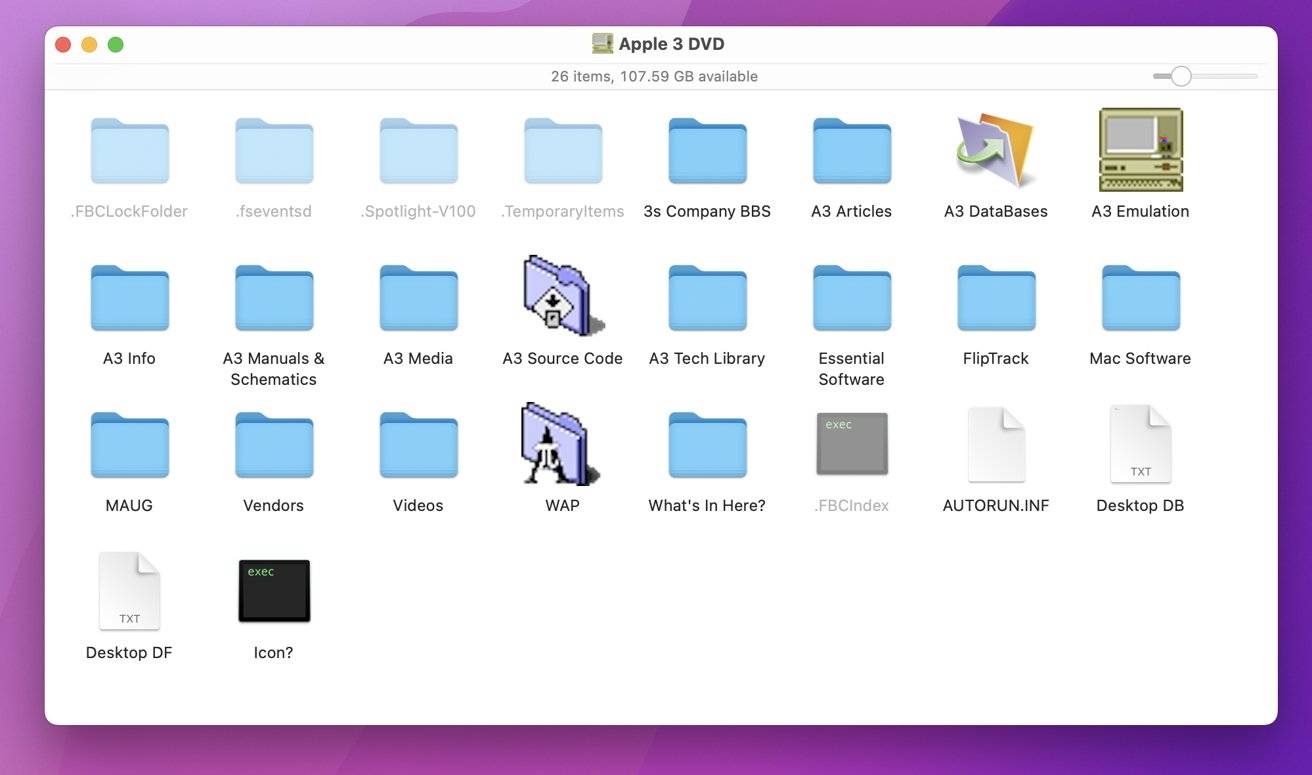The height and width of the screenshot is (775, 1312).
Task: Click the FlipTrack folder
Action: [995, 297]
